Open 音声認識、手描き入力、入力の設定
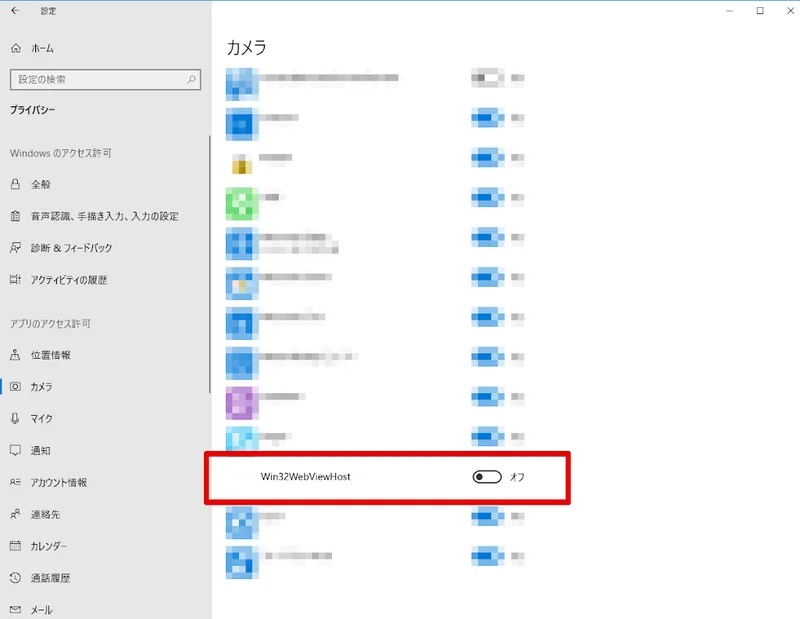This screenshot has height=619, width=800. (x=104, y=216)
